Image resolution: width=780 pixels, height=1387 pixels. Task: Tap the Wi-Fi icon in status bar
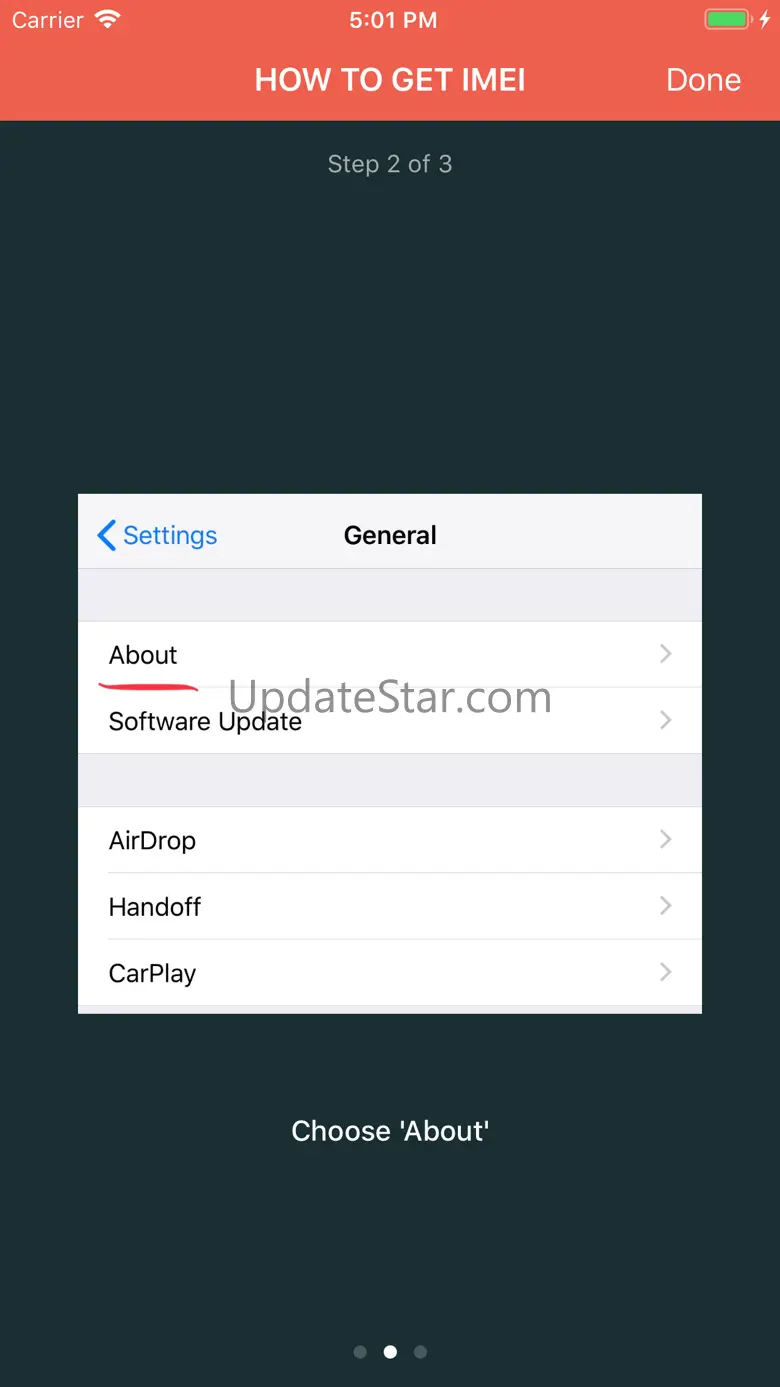pos(106,20)
